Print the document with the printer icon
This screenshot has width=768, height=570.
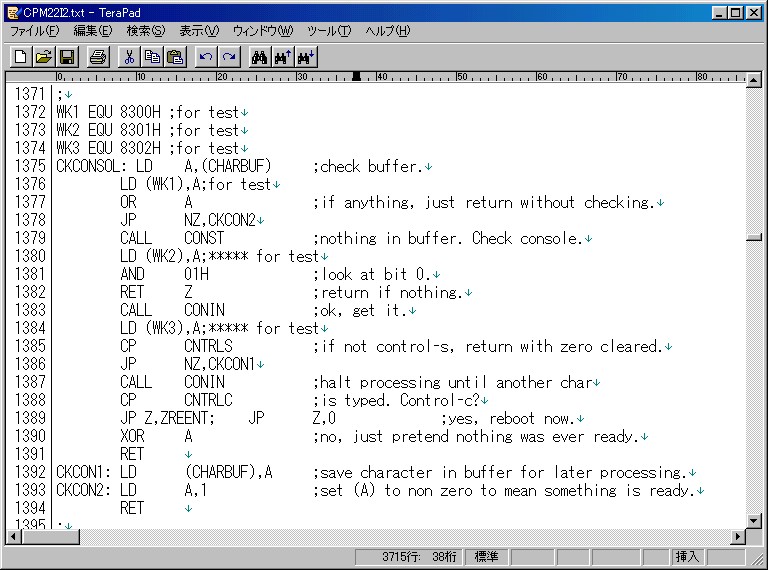98,57
